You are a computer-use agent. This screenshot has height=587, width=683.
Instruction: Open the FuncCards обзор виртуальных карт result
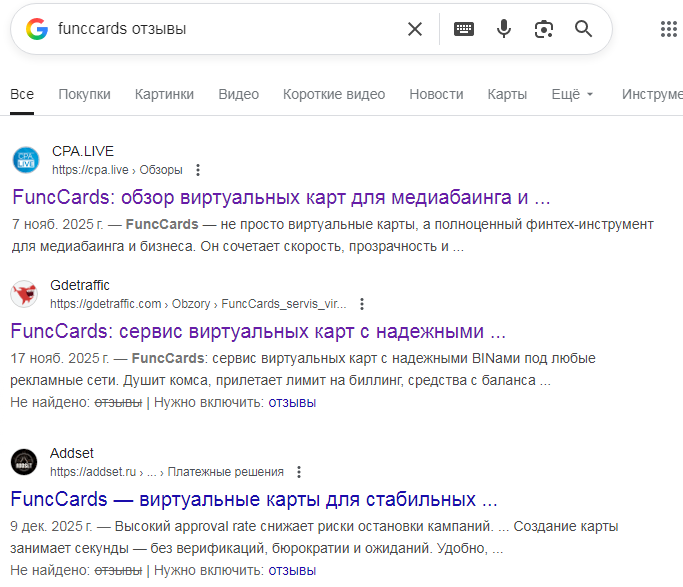pyautogui.click(x=281, y=196)
